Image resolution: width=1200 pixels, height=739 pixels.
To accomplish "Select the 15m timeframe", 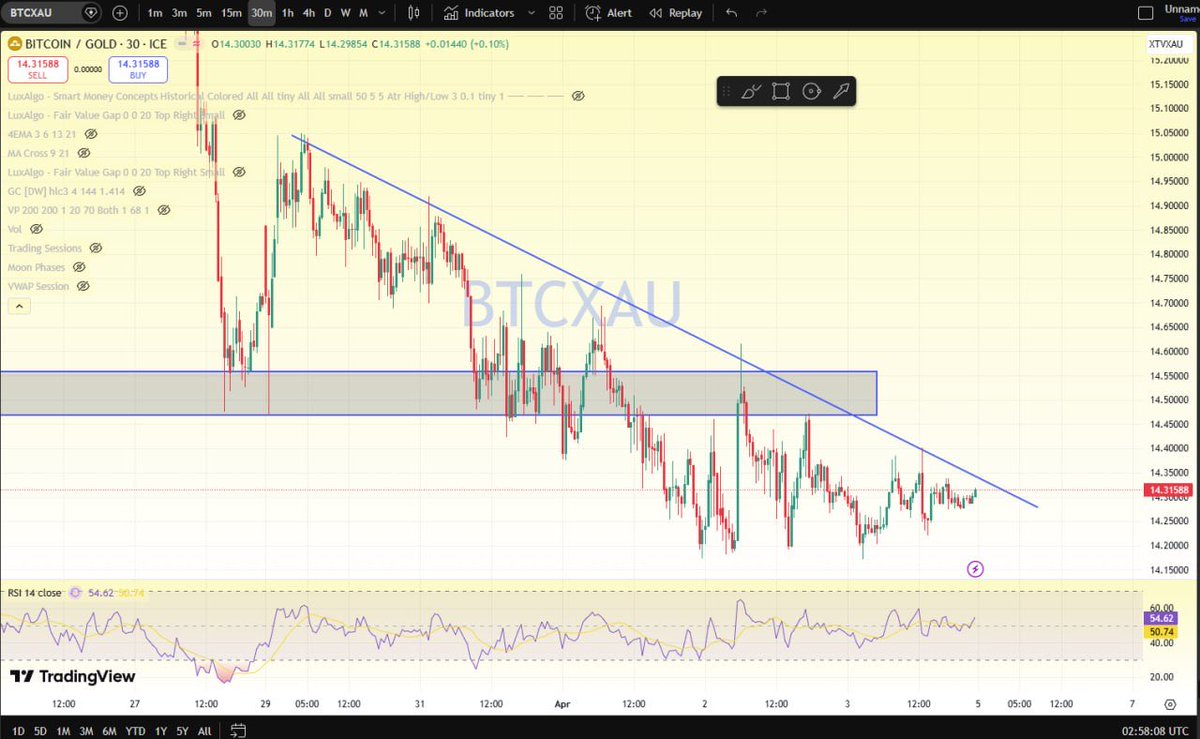I will tap(231, 13).
